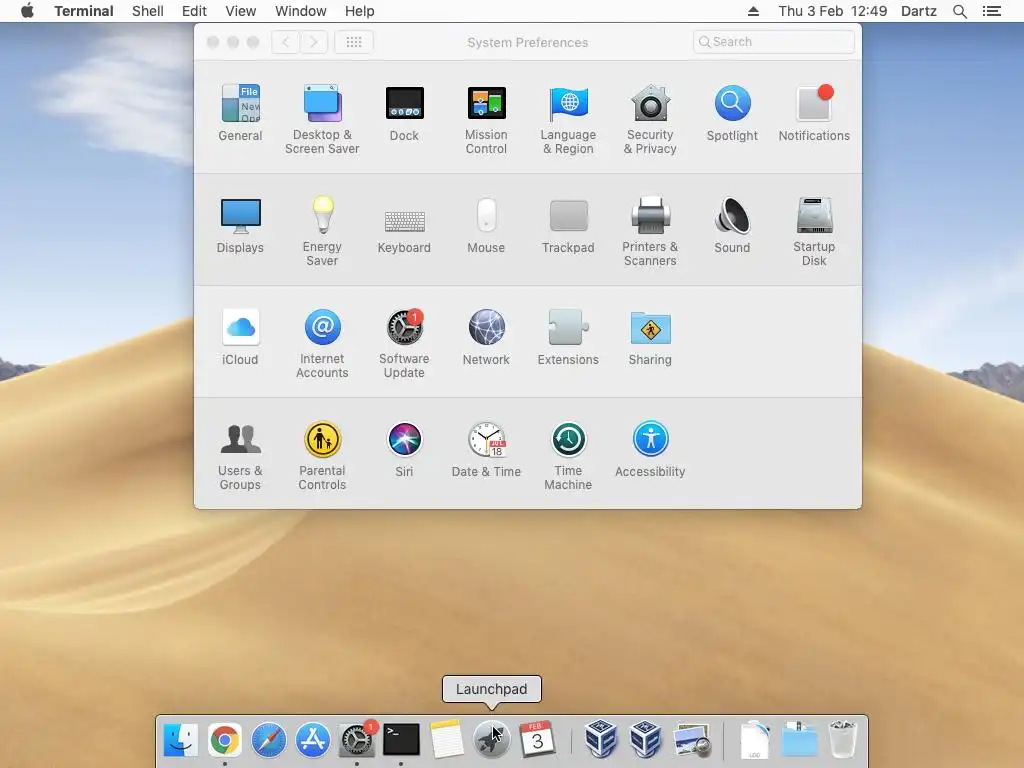Open Preview app icon in Dock
The image size is (1024, 768).
click(x=692, y=739)
